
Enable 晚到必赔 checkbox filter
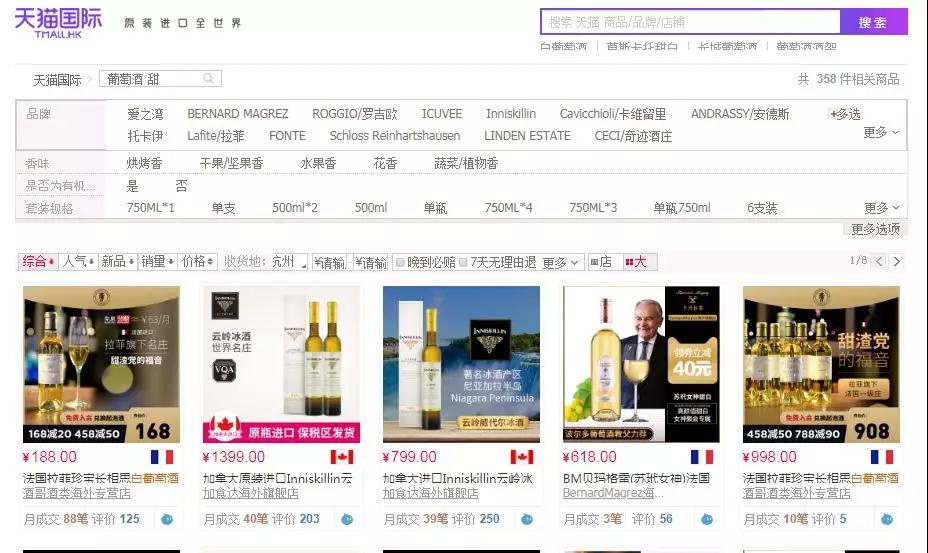tap(400, 262)
